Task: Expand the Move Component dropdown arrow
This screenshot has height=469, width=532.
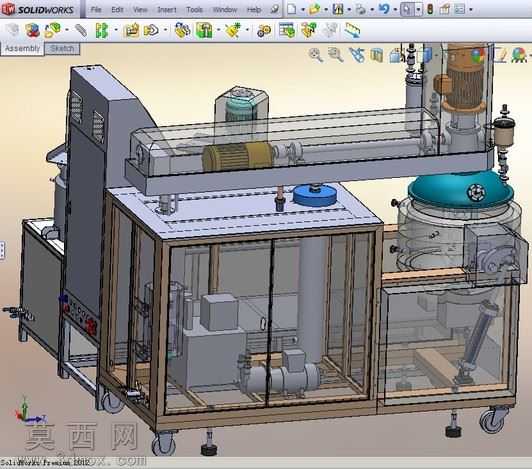Action: (166, 30)
